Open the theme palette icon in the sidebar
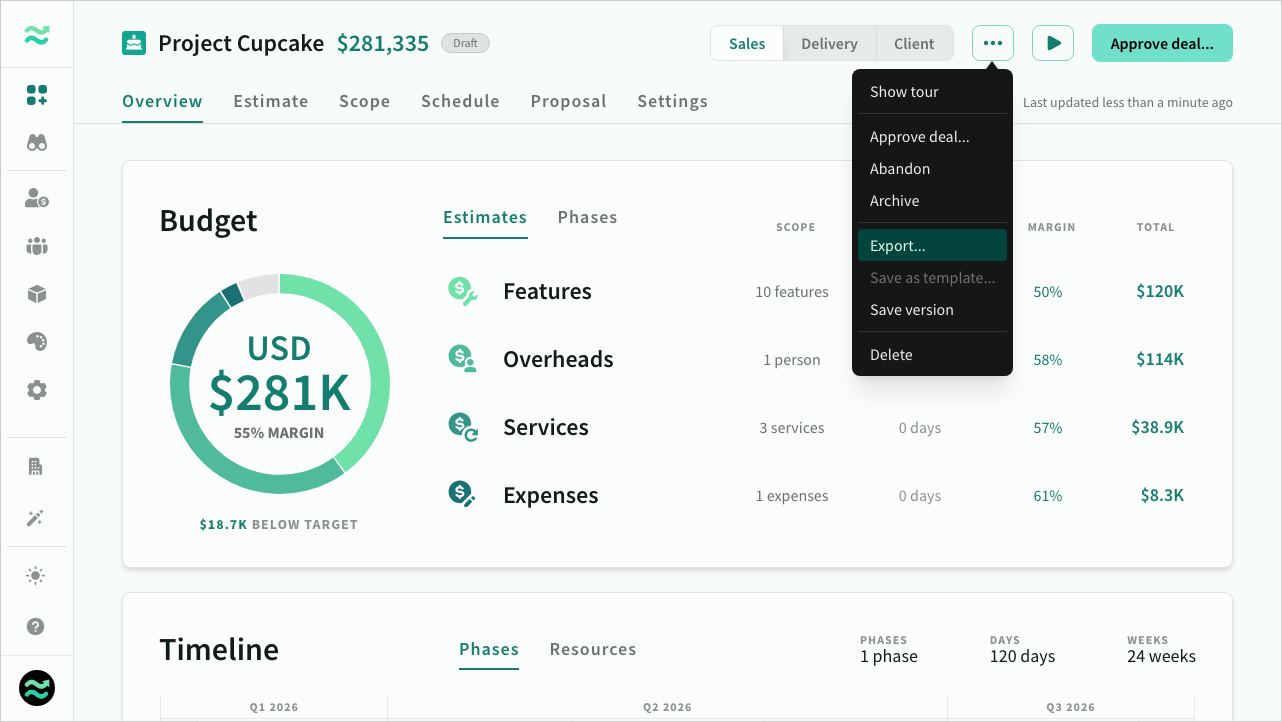Viewport: 1282px width, 722px height. point(36,341)
